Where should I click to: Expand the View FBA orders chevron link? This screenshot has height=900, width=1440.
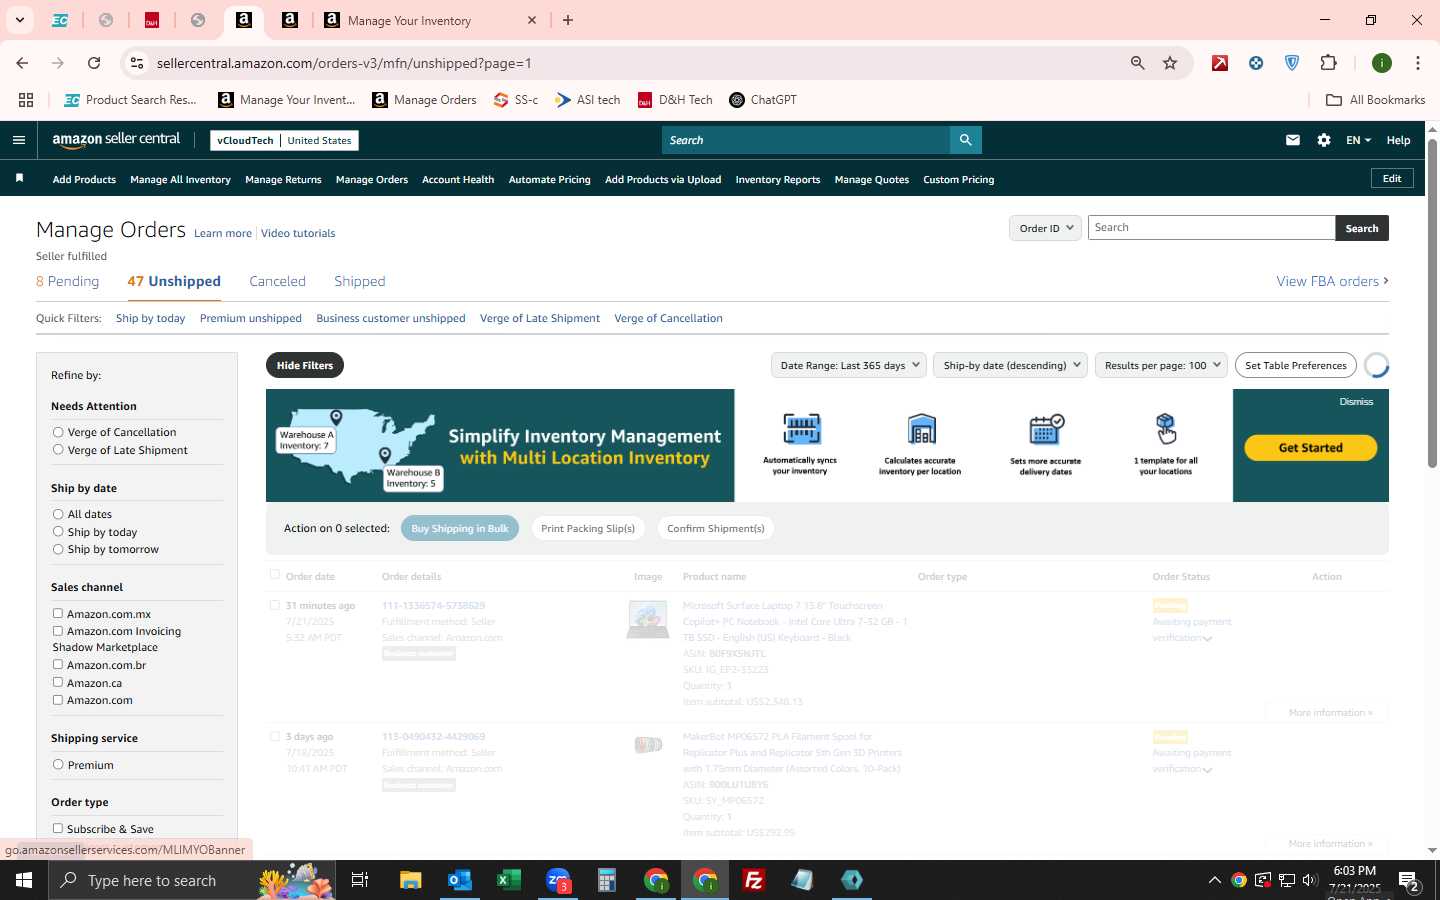[1332, 281]
